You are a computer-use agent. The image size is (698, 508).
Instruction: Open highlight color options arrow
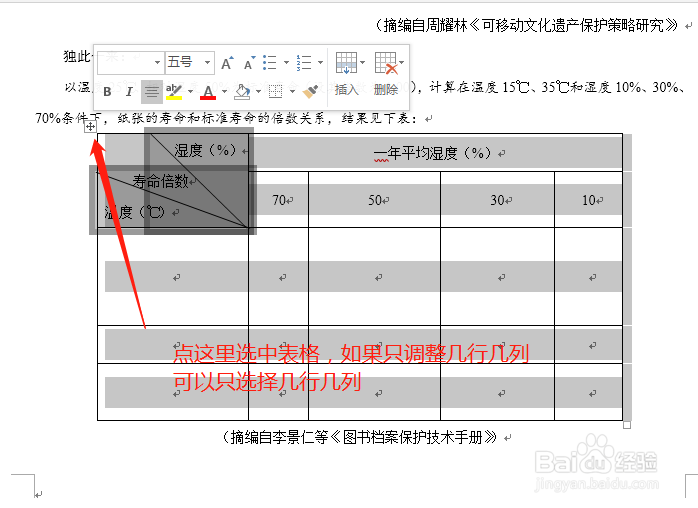click(x=190, y=91)
